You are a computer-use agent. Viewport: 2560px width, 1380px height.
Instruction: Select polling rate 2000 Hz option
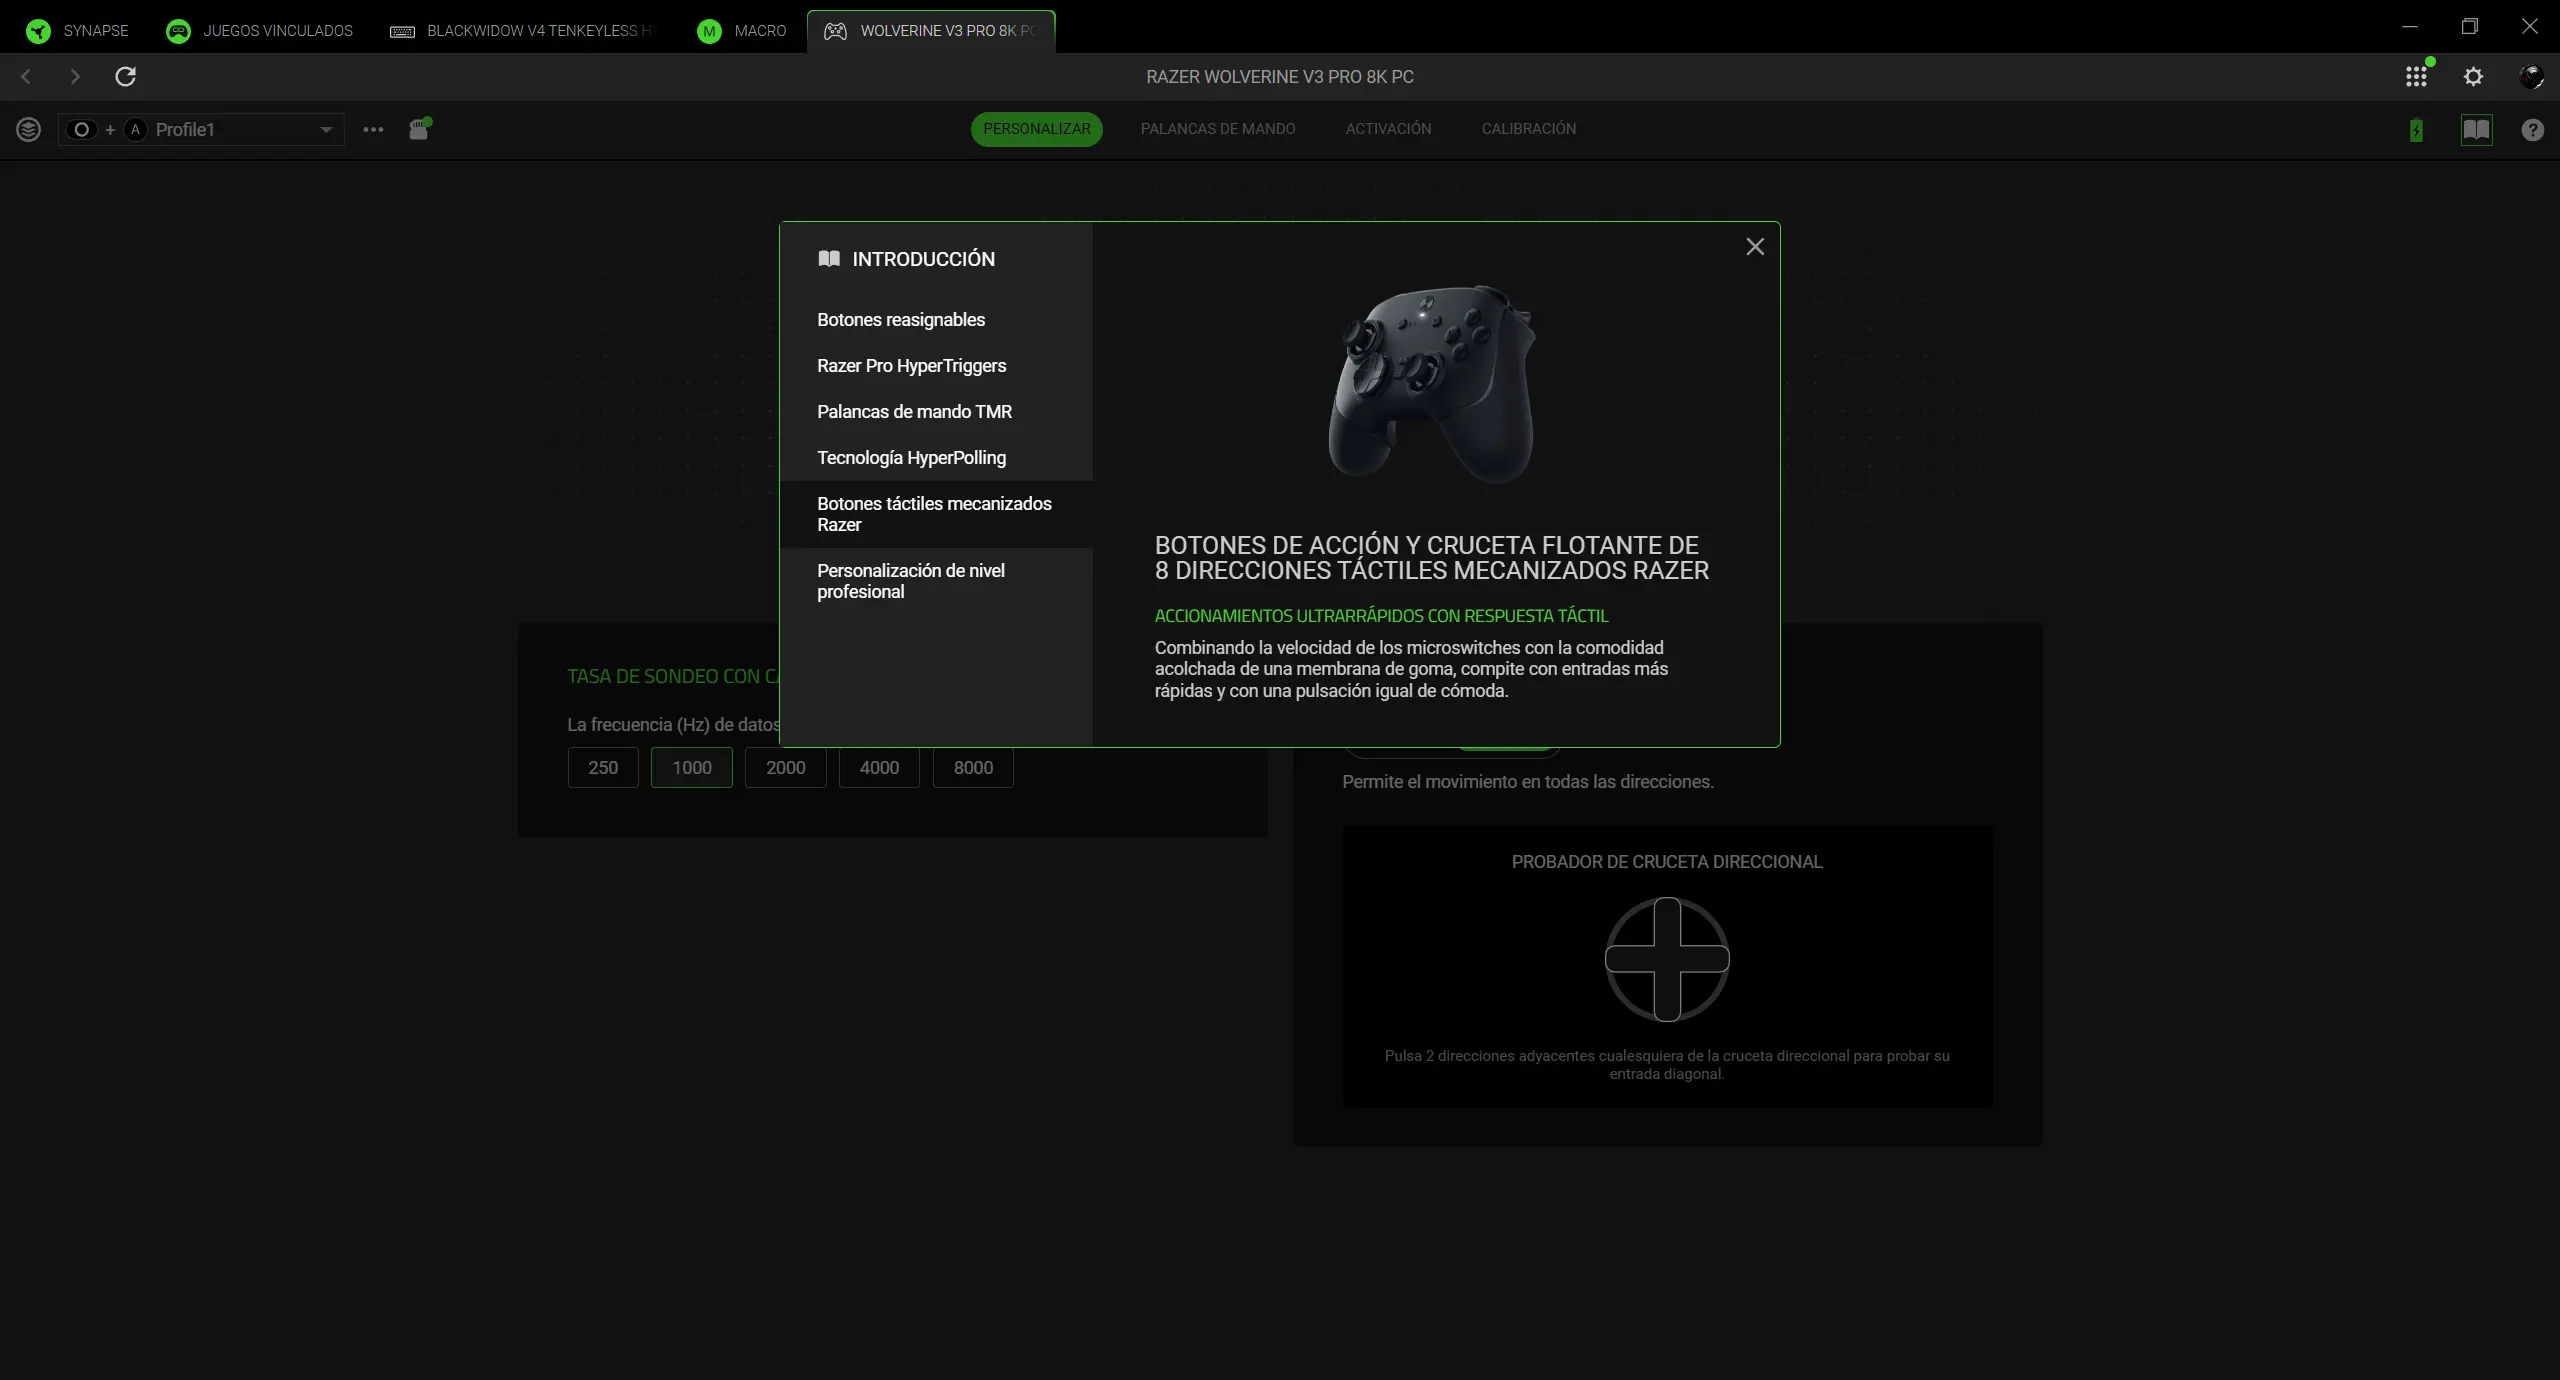[785, 768]
